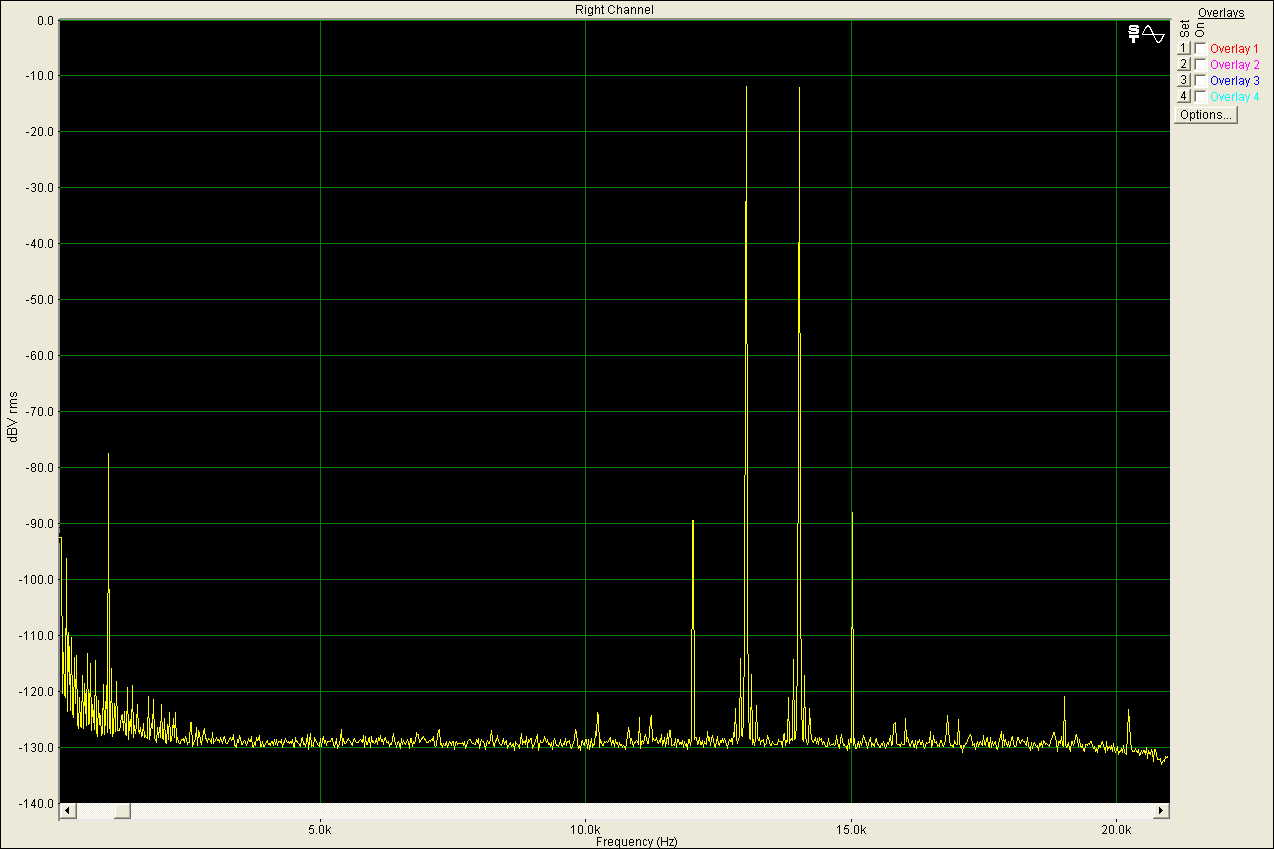Click the 15.0k frequency tick label

click(x=851, y=830)
